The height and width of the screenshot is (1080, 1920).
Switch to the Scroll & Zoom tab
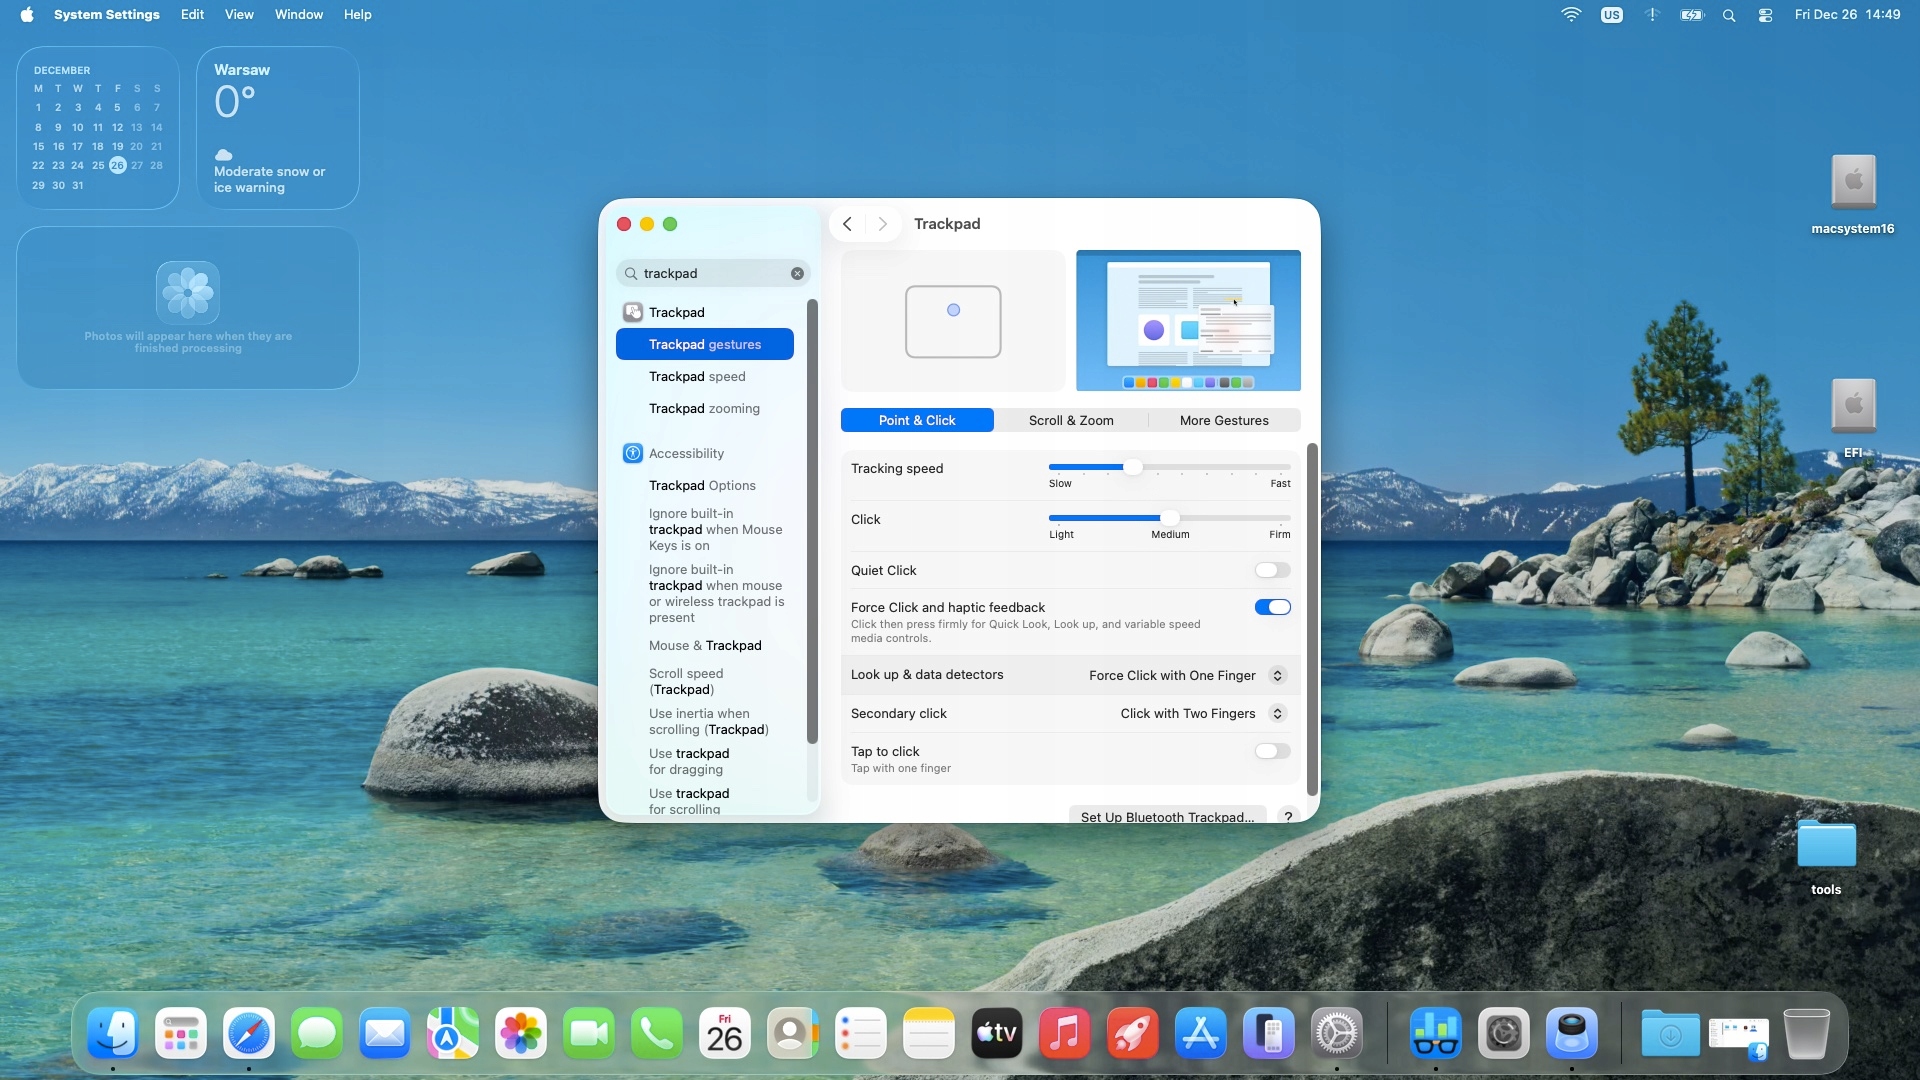[1071, 420]
